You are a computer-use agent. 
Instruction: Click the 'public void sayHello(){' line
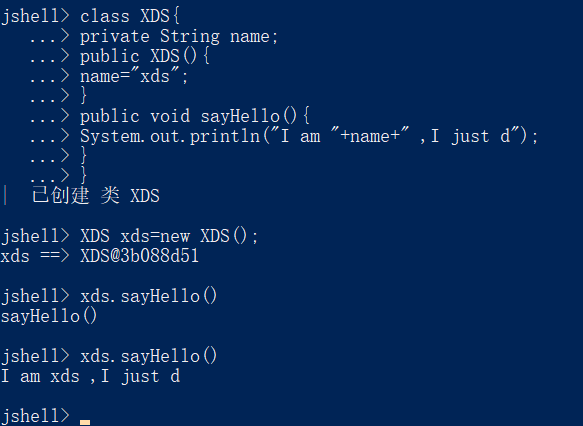(x=194, y=116)
